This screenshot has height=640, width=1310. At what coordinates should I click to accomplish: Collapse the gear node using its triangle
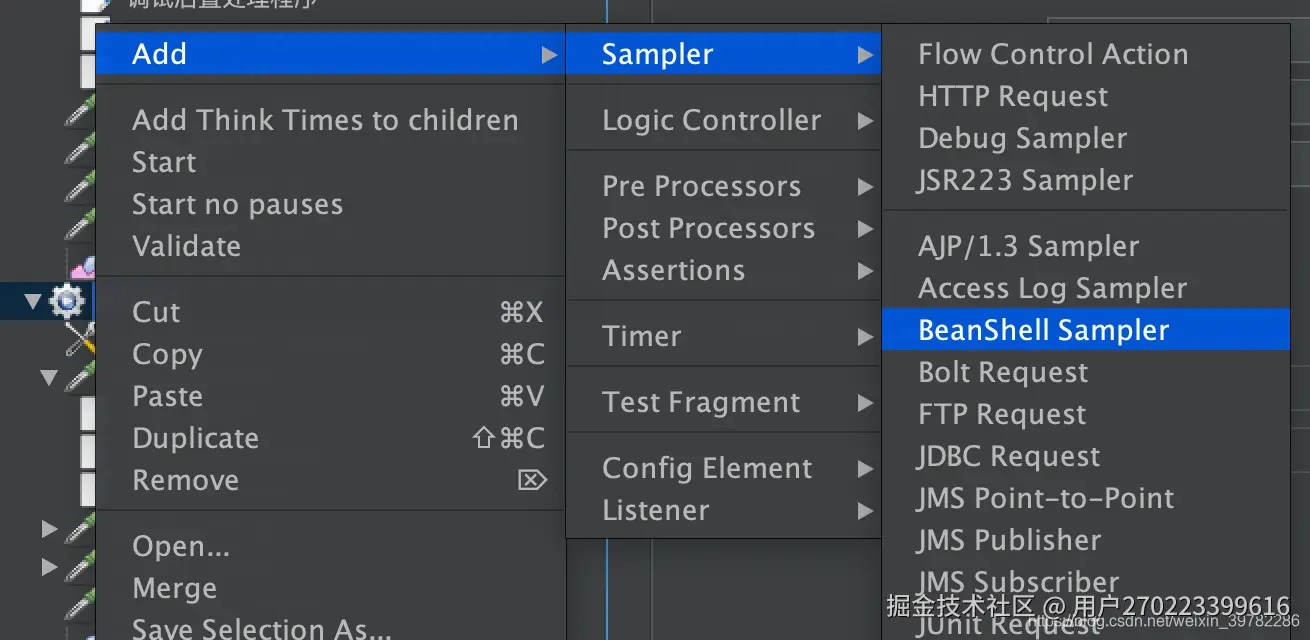click(34, 300)
